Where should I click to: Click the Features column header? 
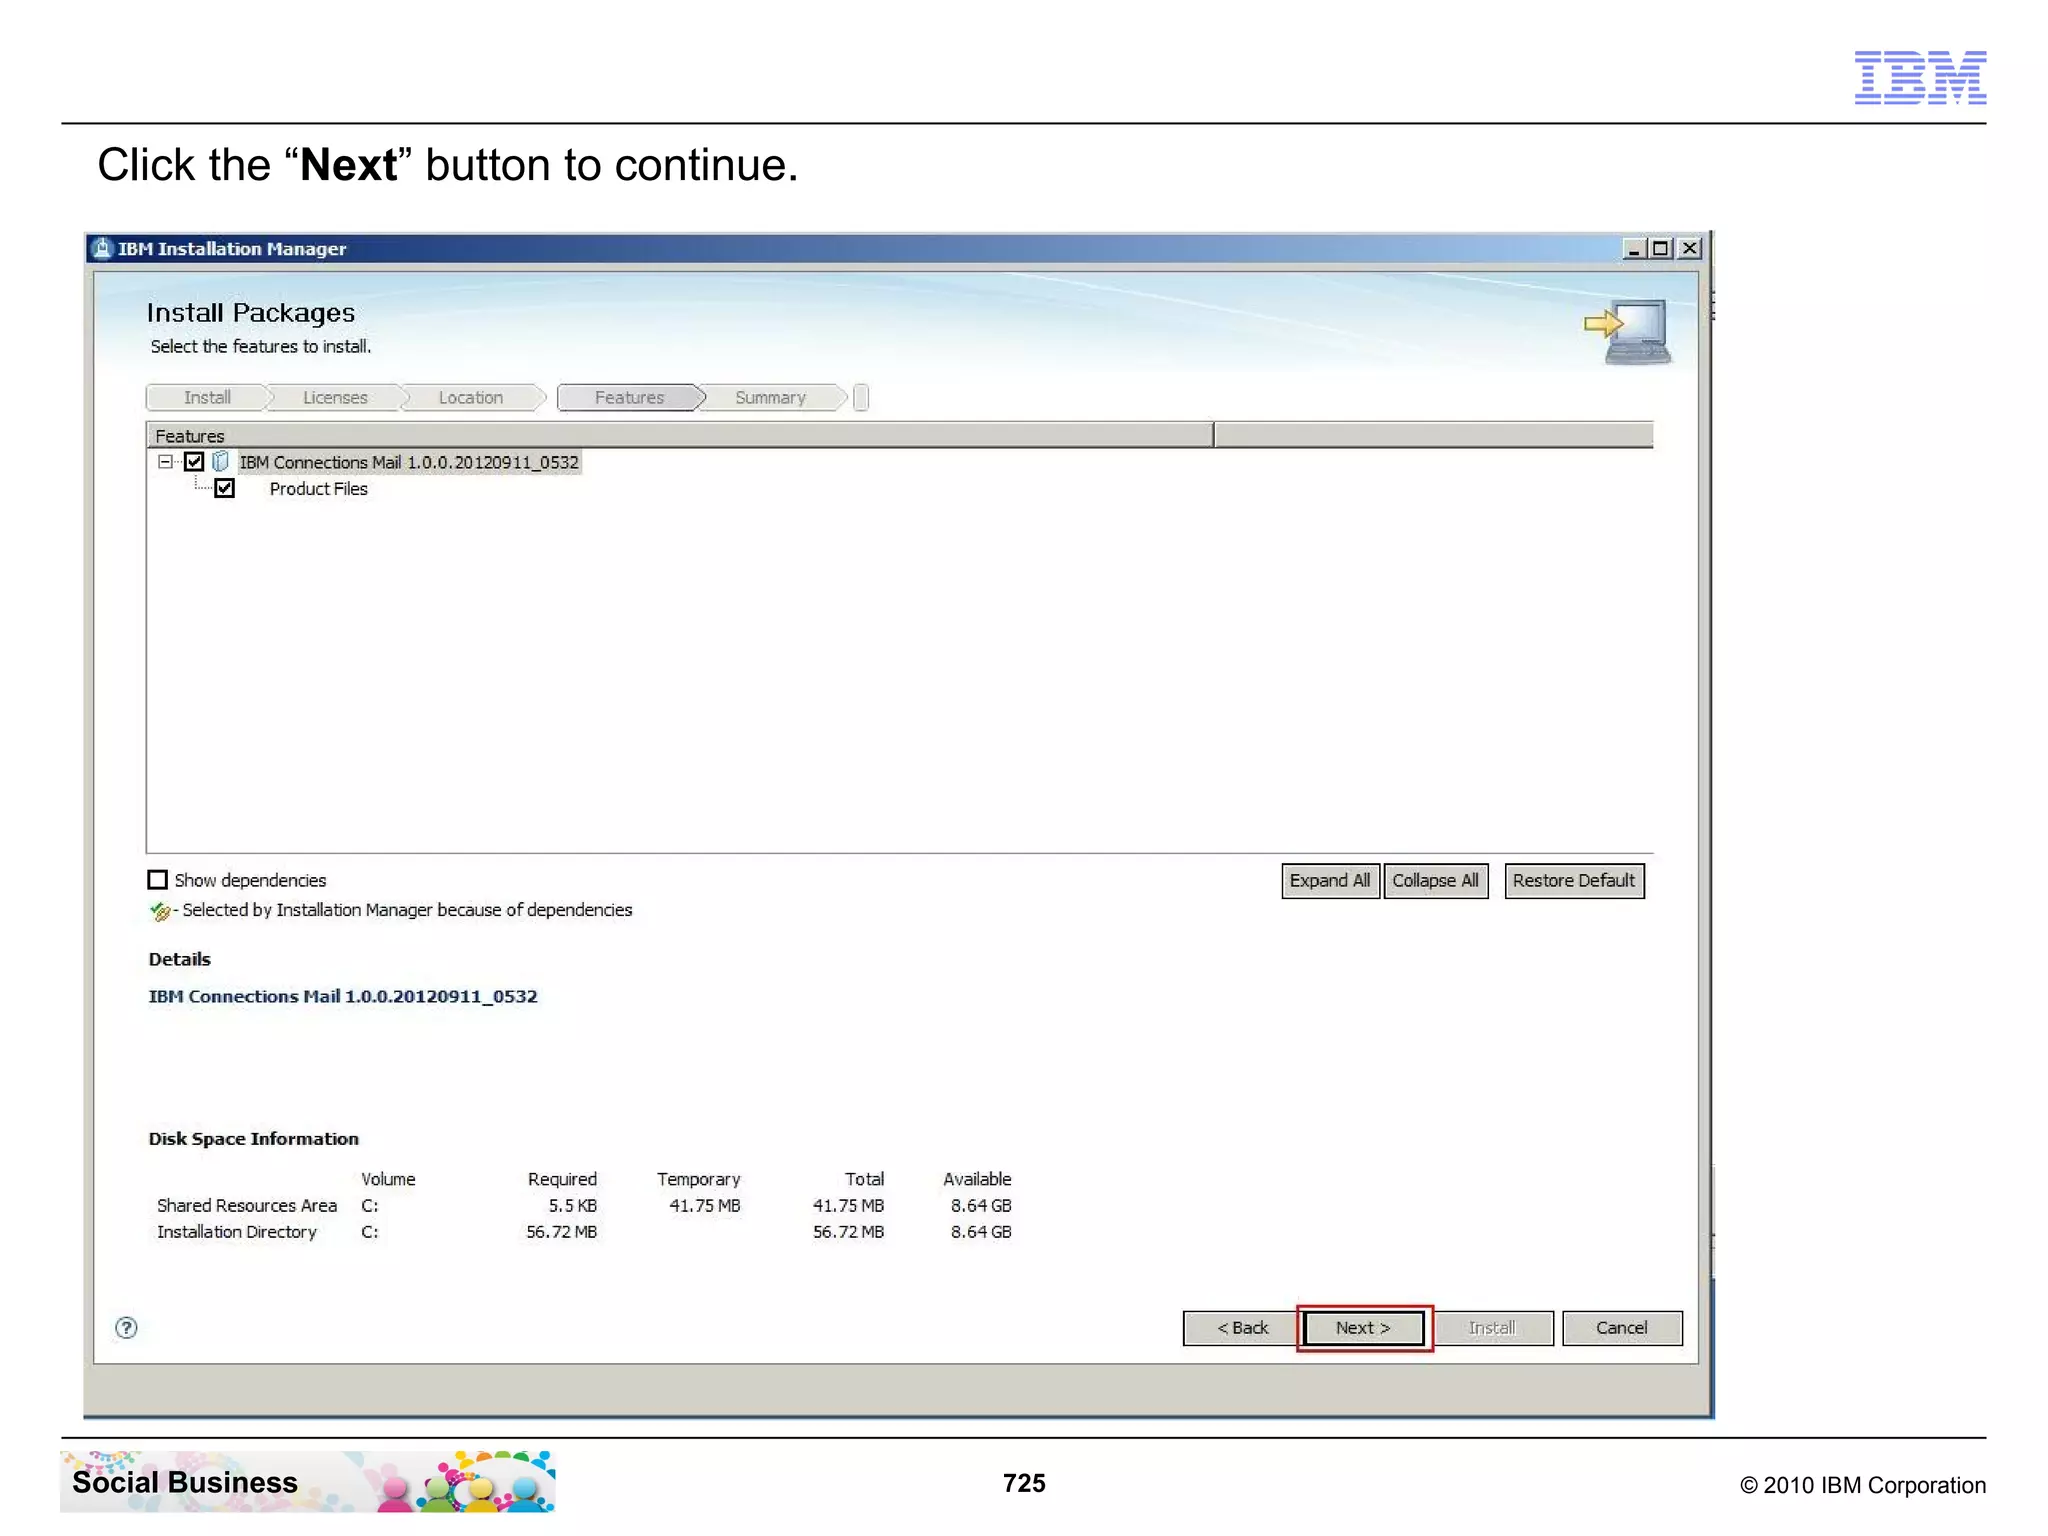(680, 436)
